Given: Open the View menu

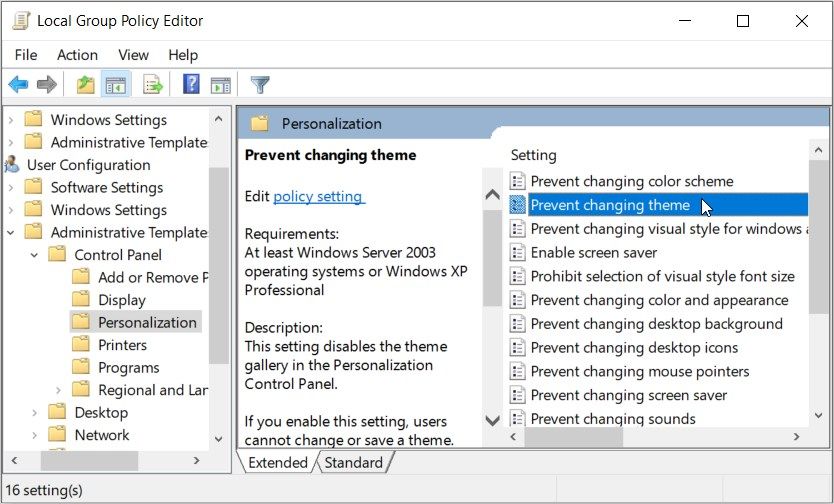Looking at the screenshot, I should click(x=133, y=55).
